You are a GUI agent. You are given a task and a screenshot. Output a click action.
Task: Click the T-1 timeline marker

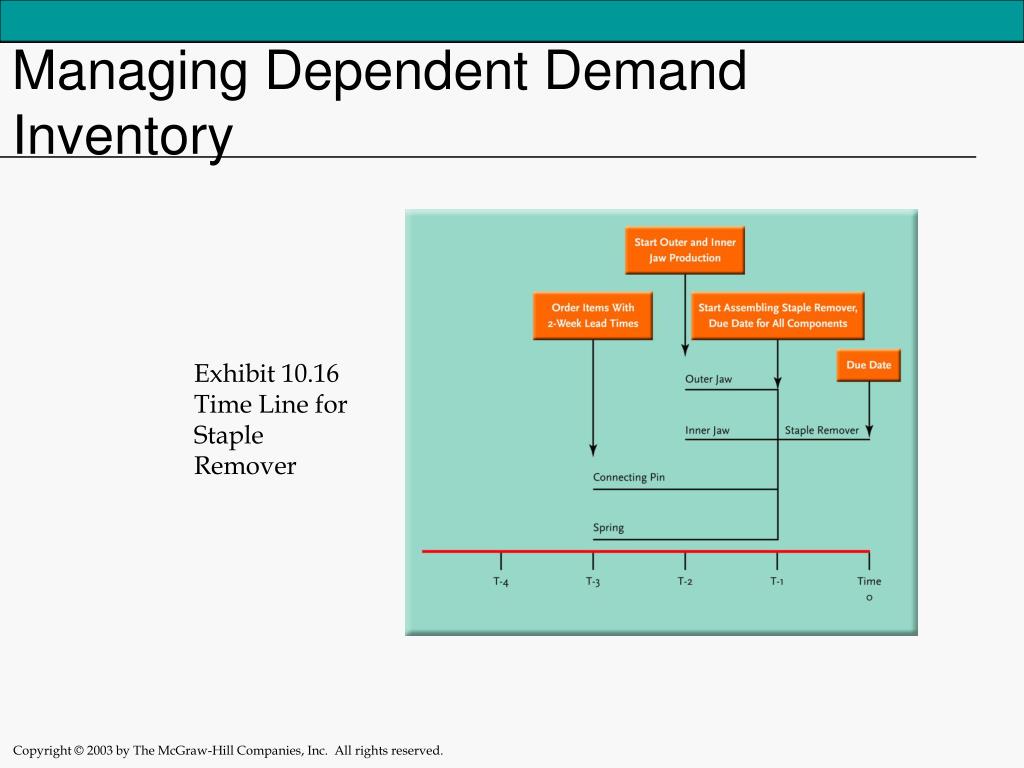point(777,581)
